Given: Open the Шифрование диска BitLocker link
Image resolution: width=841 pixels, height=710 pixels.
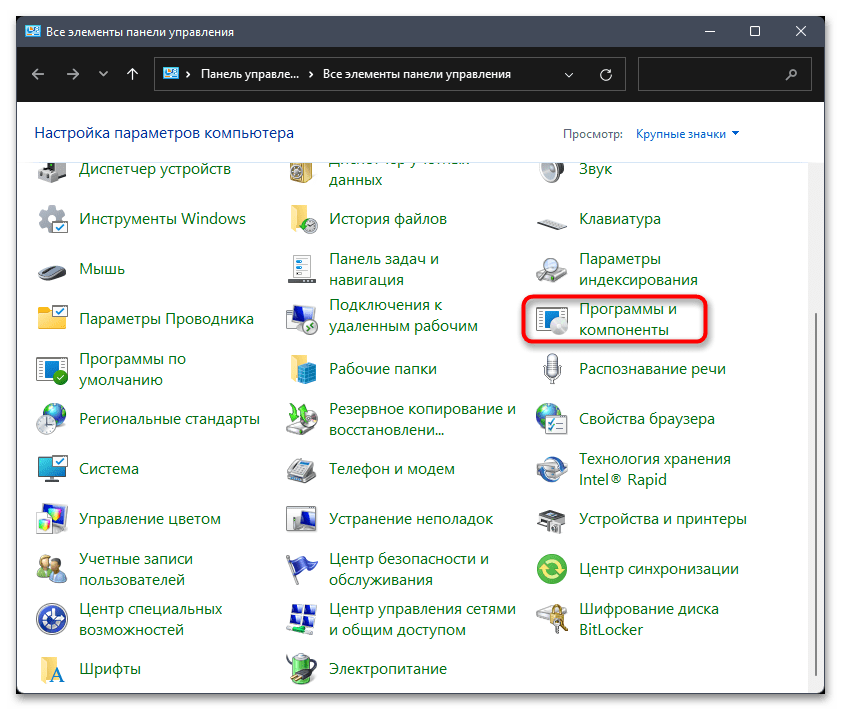Looking at the screenshot, I should [649, 619].
